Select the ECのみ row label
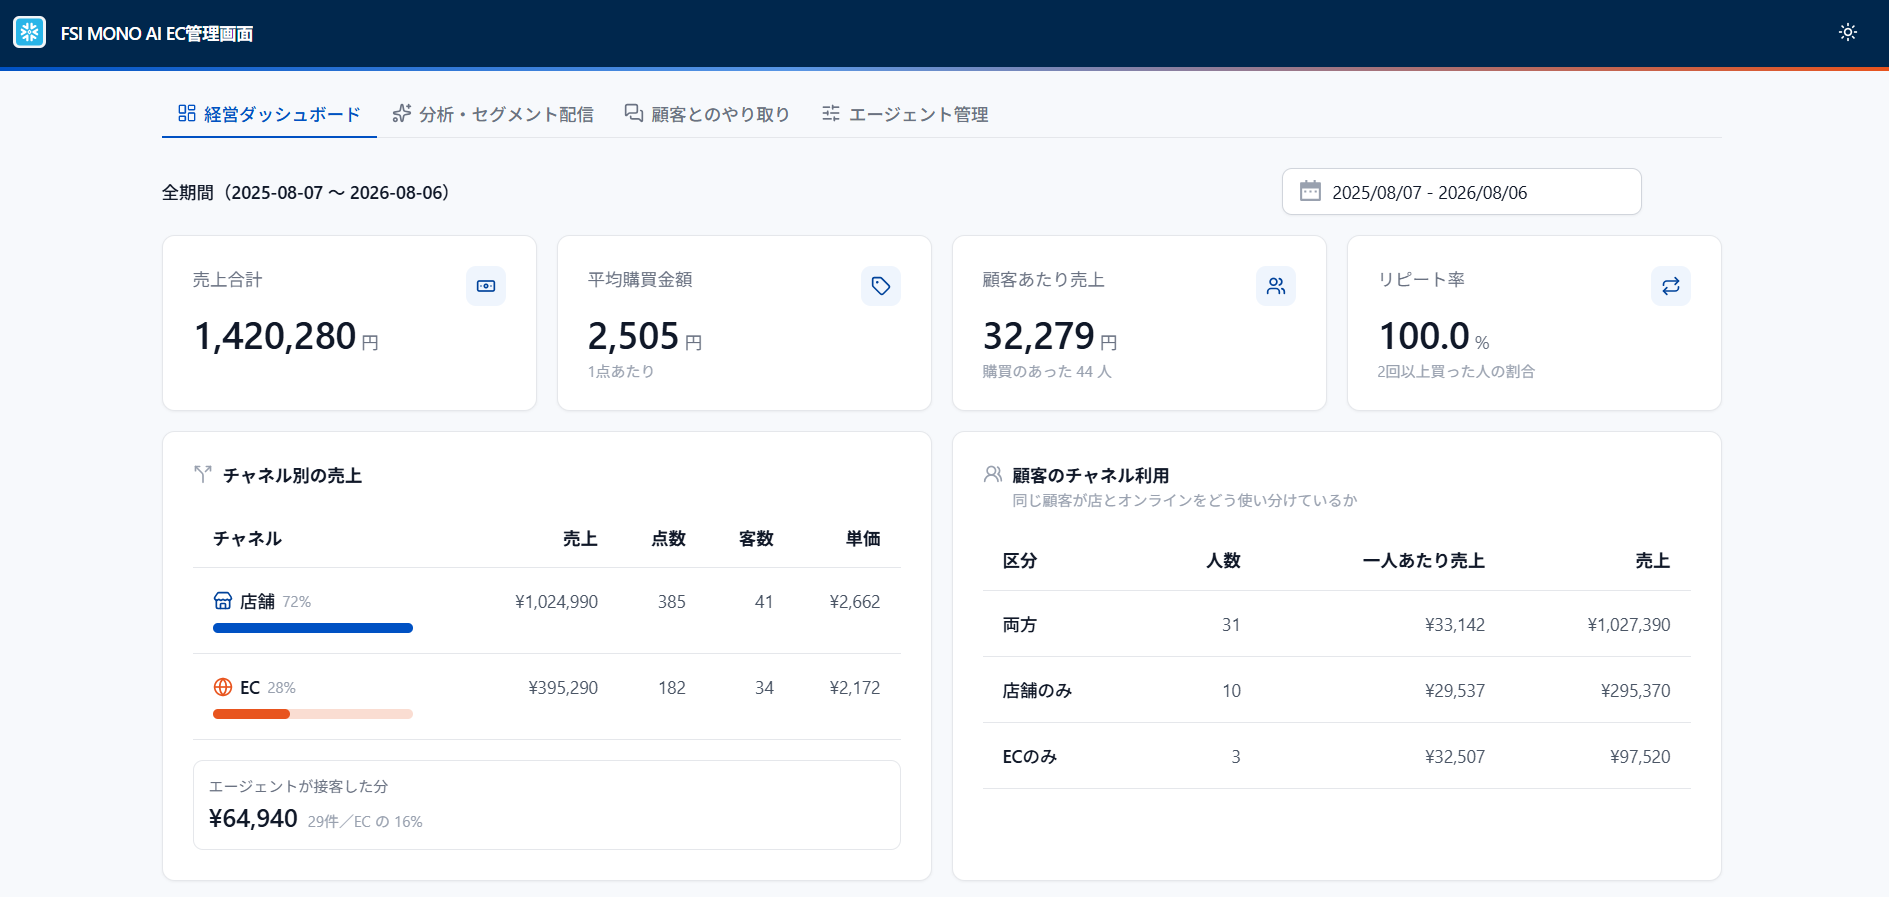1889x897 pixels. [x=1030, y=756]
